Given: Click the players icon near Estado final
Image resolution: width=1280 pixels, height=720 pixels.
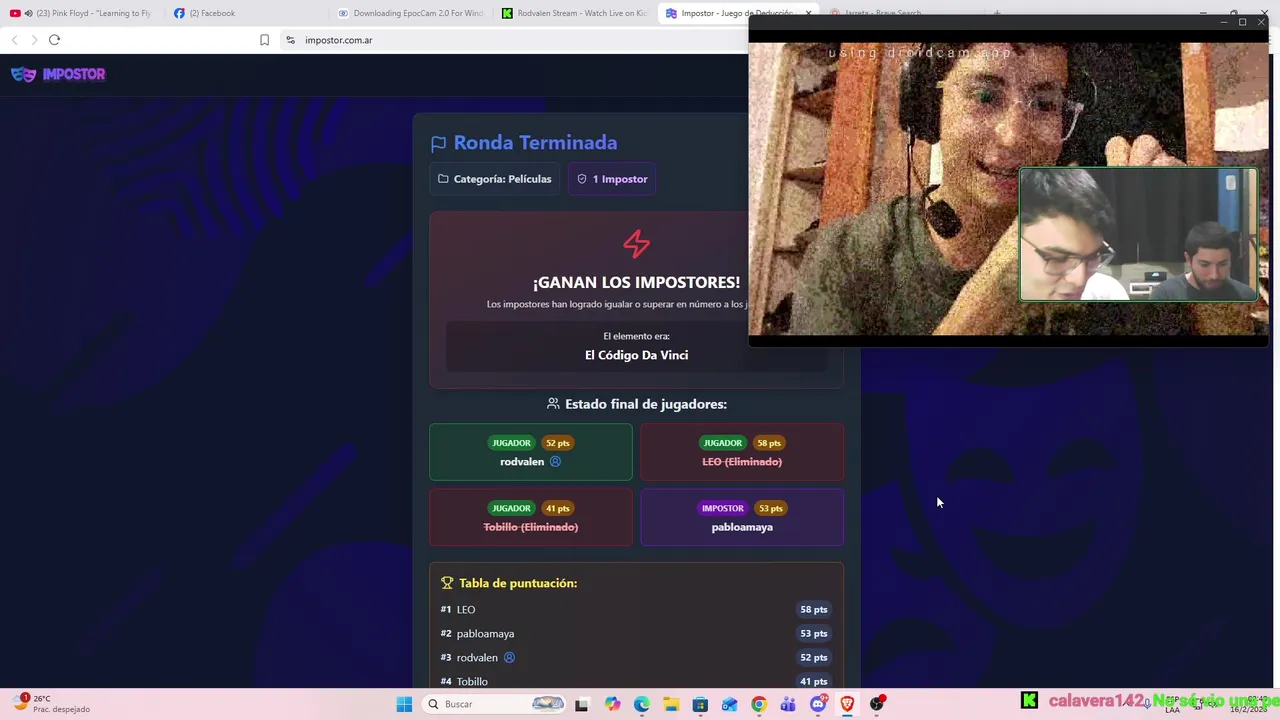Looking at the screenshot, I should (x=553, y=404).
